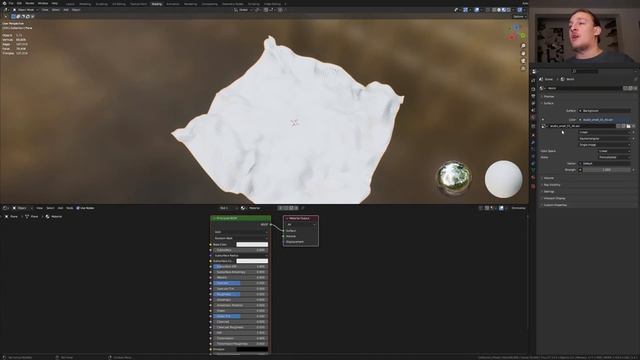
Task: Open the Render menu
Action: (x=30, y=3)
